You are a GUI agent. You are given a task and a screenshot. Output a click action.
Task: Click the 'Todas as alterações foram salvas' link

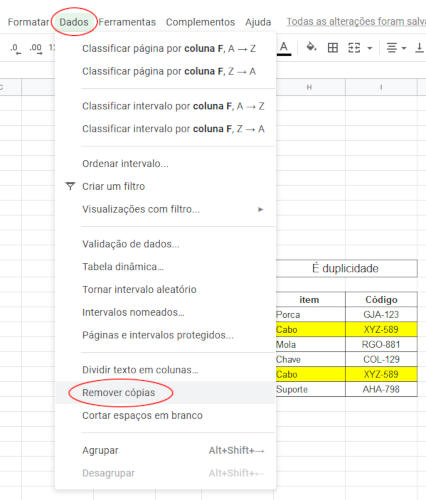(x=356, y=22)
